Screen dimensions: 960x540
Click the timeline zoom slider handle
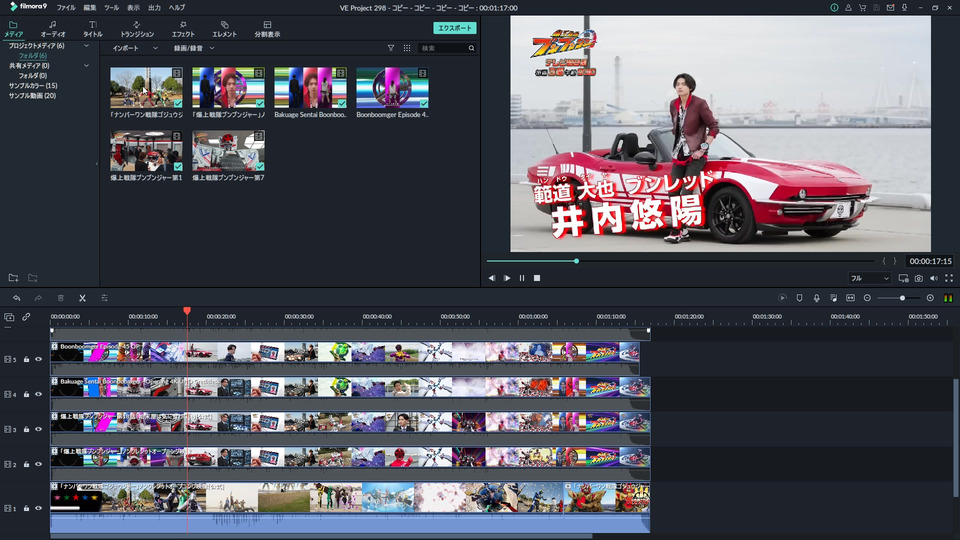point(902,298)
